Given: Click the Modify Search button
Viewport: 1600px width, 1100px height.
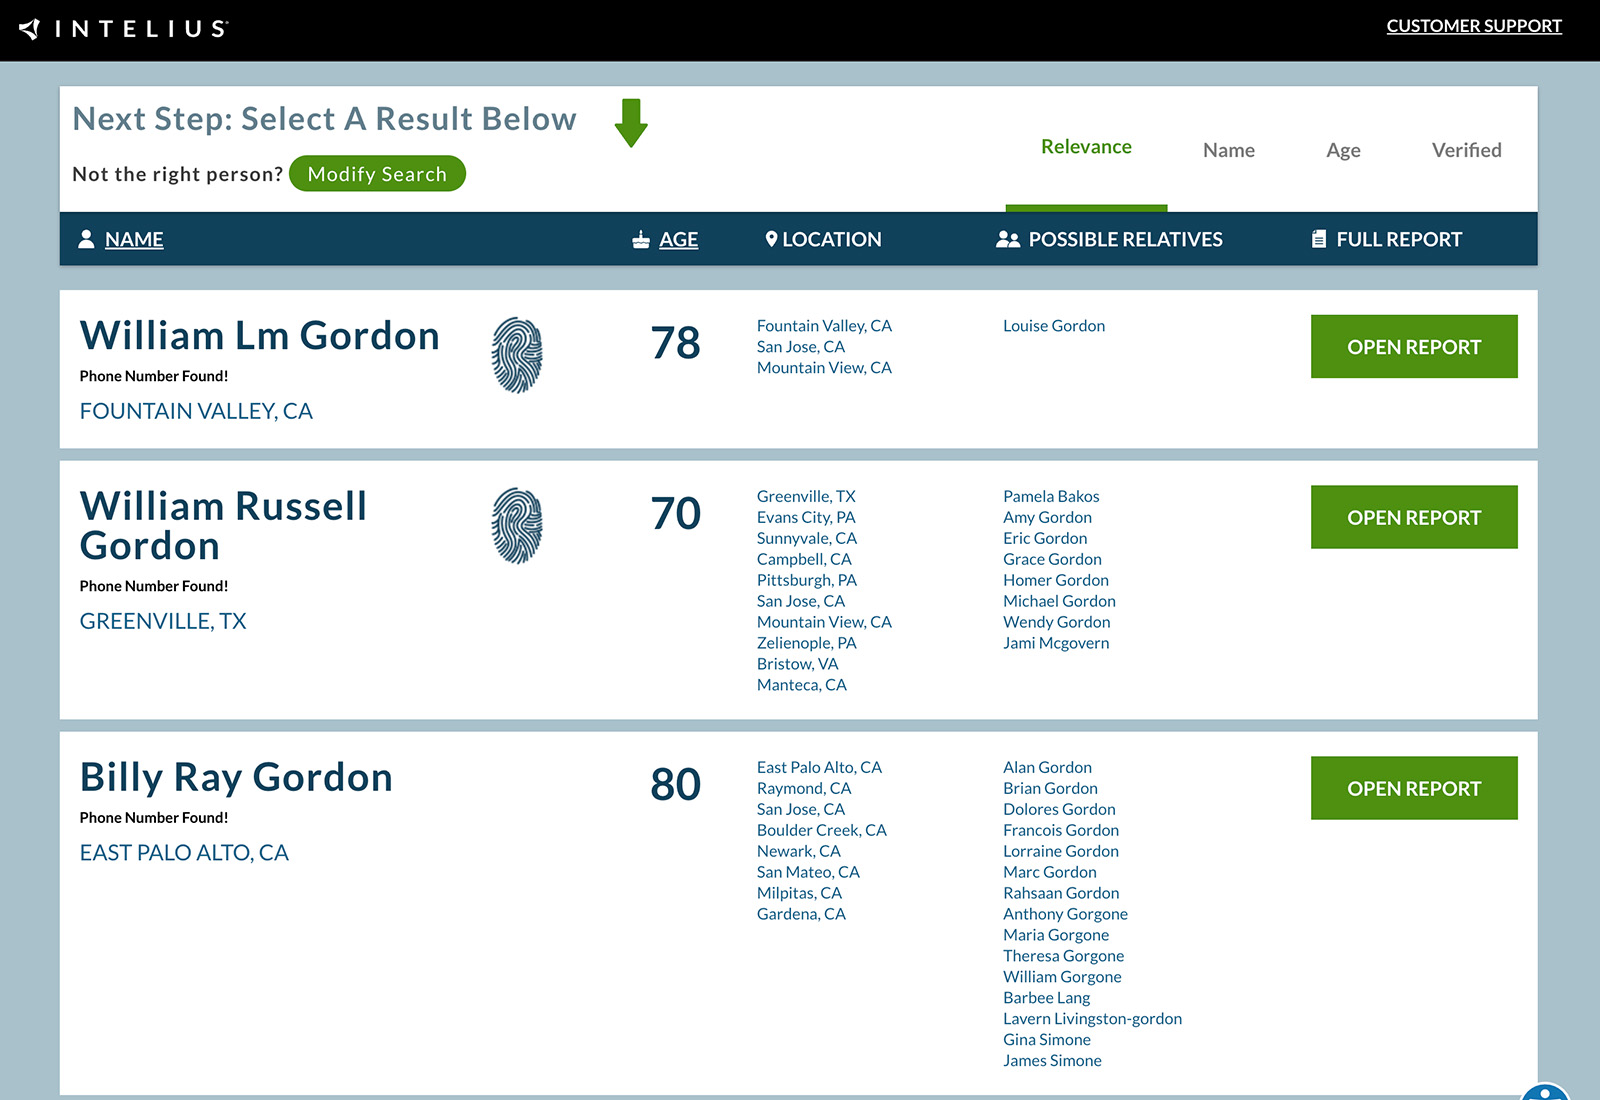Looking at the screenshot, I should (377, 174).
